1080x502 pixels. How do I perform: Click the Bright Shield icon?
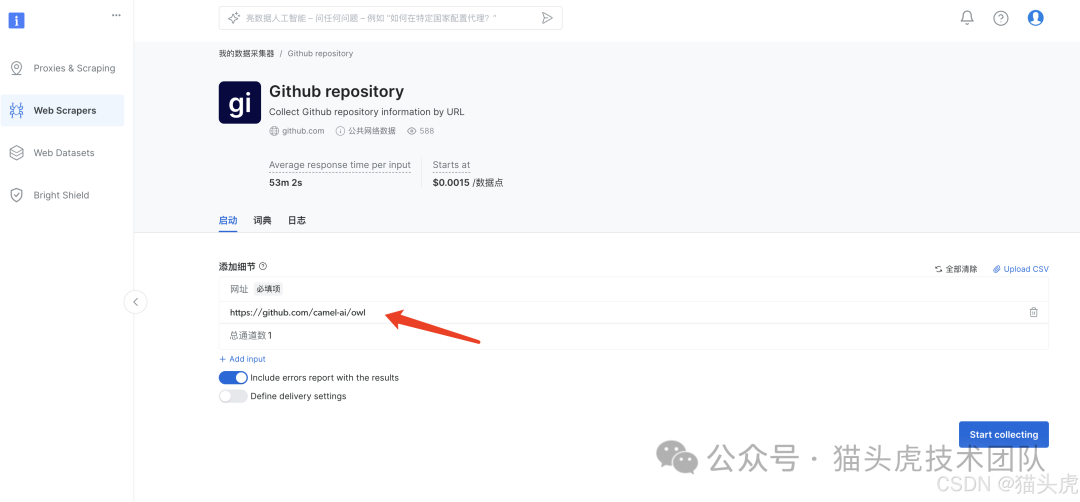(17, 195)
